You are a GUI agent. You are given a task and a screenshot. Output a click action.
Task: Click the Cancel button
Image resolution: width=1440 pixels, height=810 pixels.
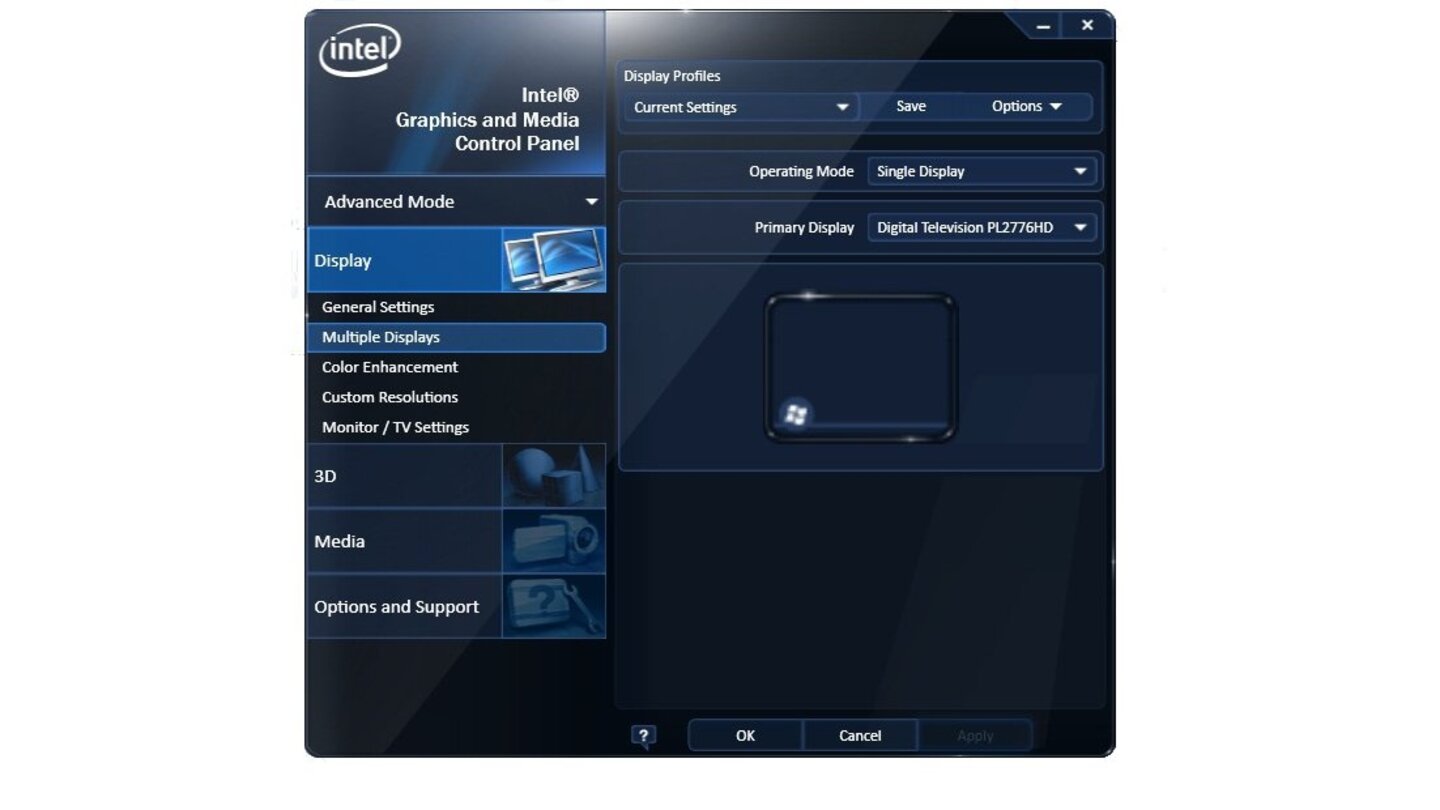[860, 735]
